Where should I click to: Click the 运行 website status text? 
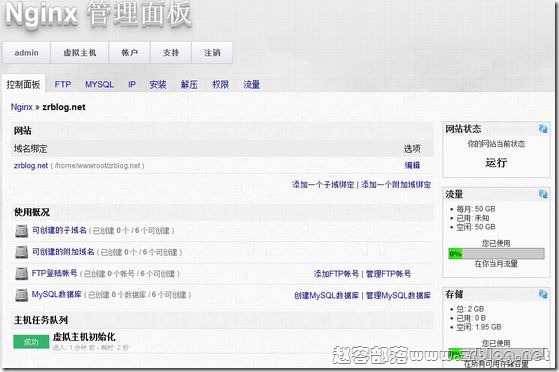click(496, 163)
